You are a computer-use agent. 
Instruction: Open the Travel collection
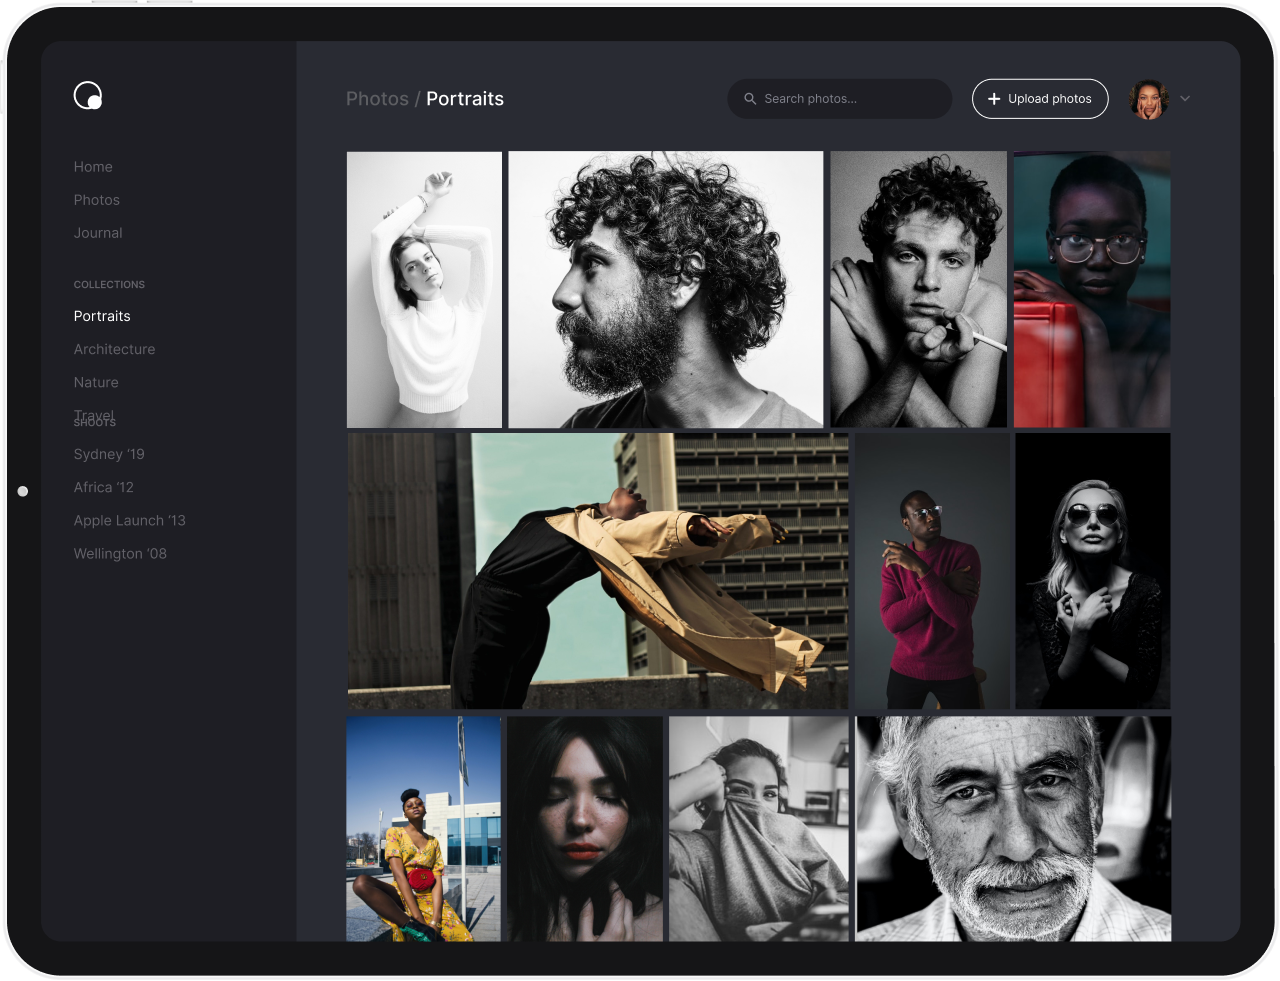point(94,414)
